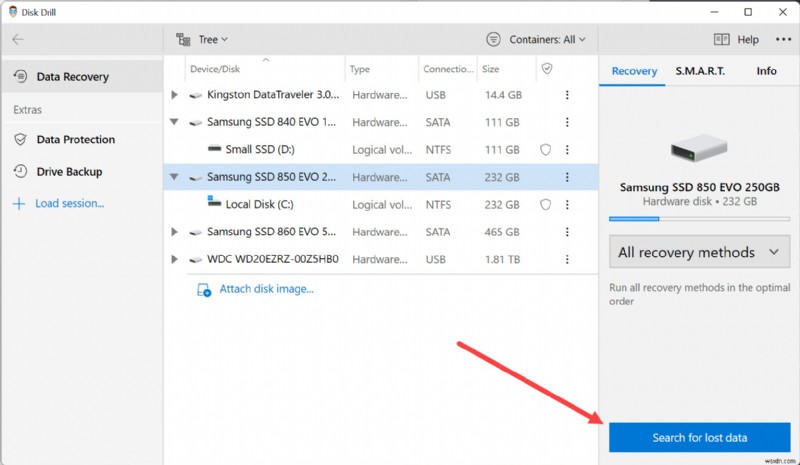Minimize the Disk Drill window
Screen dimensions: 800x465
714,12
